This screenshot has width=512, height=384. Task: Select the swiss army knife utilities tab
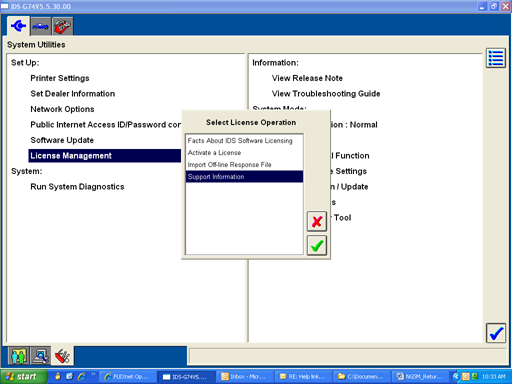(63, 356)
